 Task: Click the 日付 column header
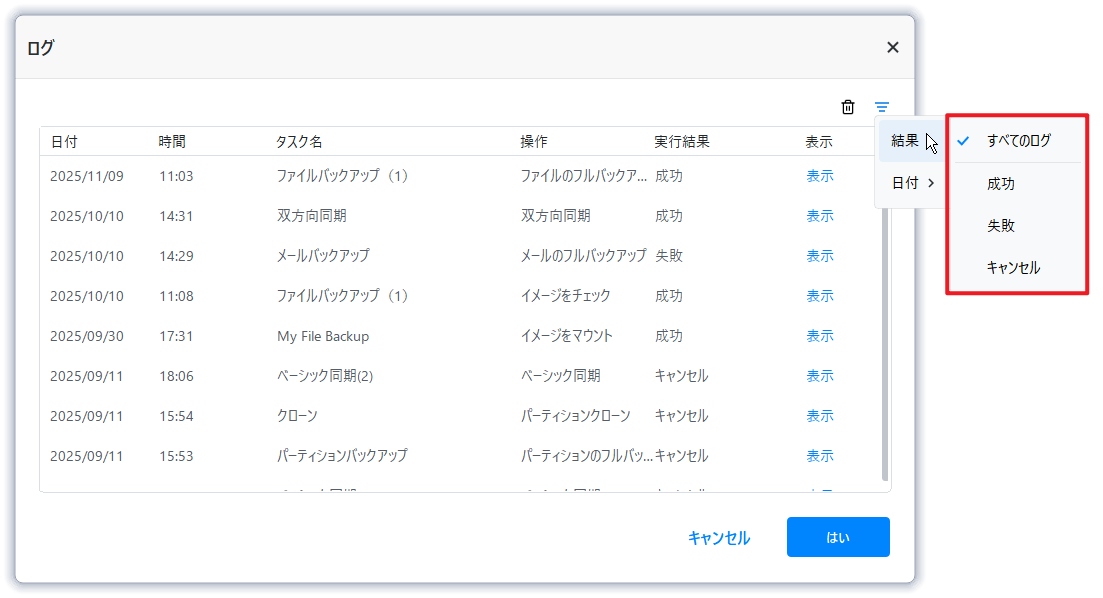coord(64,142)
